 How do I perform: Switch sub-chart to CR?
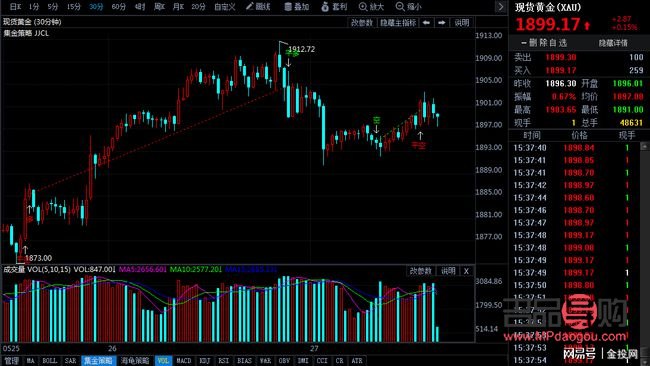click(x=340, y=361)
